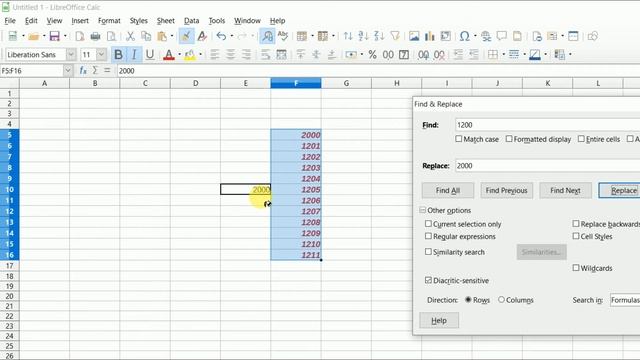Open the Format menu
640x360 pixels.
click(109, 20)
